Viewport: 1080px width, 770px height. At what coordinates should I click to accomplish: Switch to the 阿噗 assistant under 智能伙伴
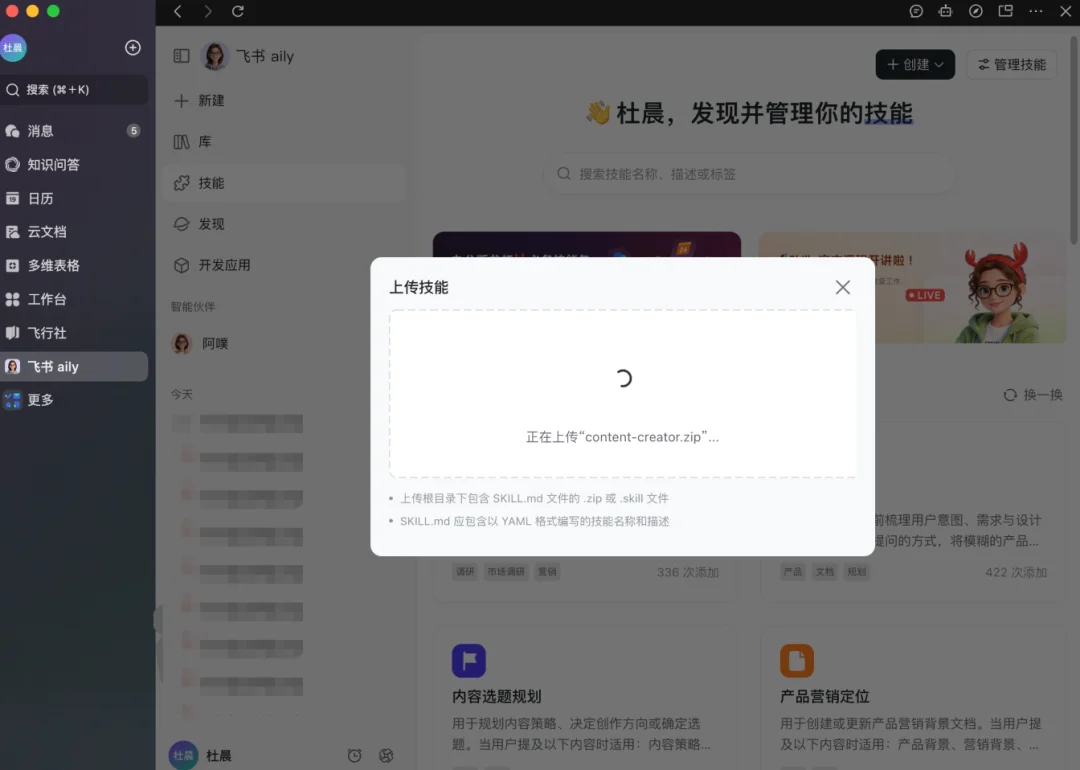point(200,343)
